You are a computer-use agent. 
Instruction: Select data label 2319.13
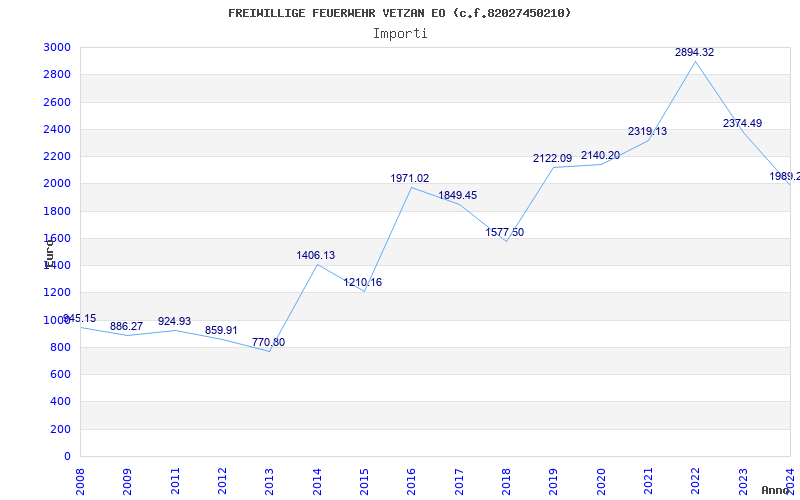tap(647, 131)
